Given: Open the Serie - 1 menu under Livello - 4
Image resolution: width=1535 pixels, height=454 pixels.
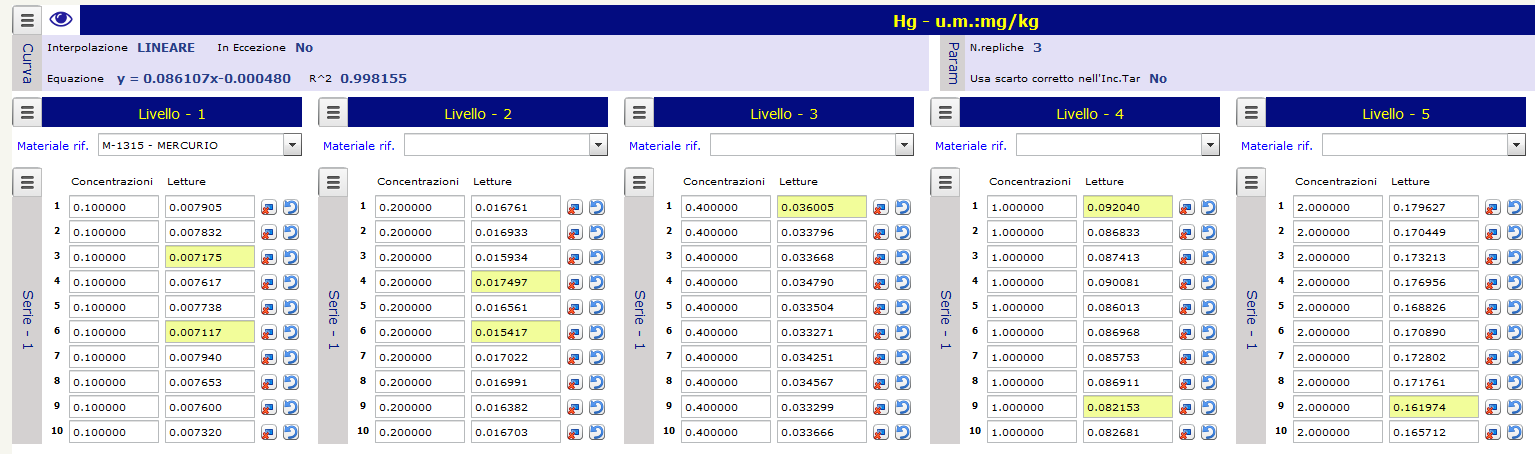Looking at the screenshot, I should click(x=946, y=182).
